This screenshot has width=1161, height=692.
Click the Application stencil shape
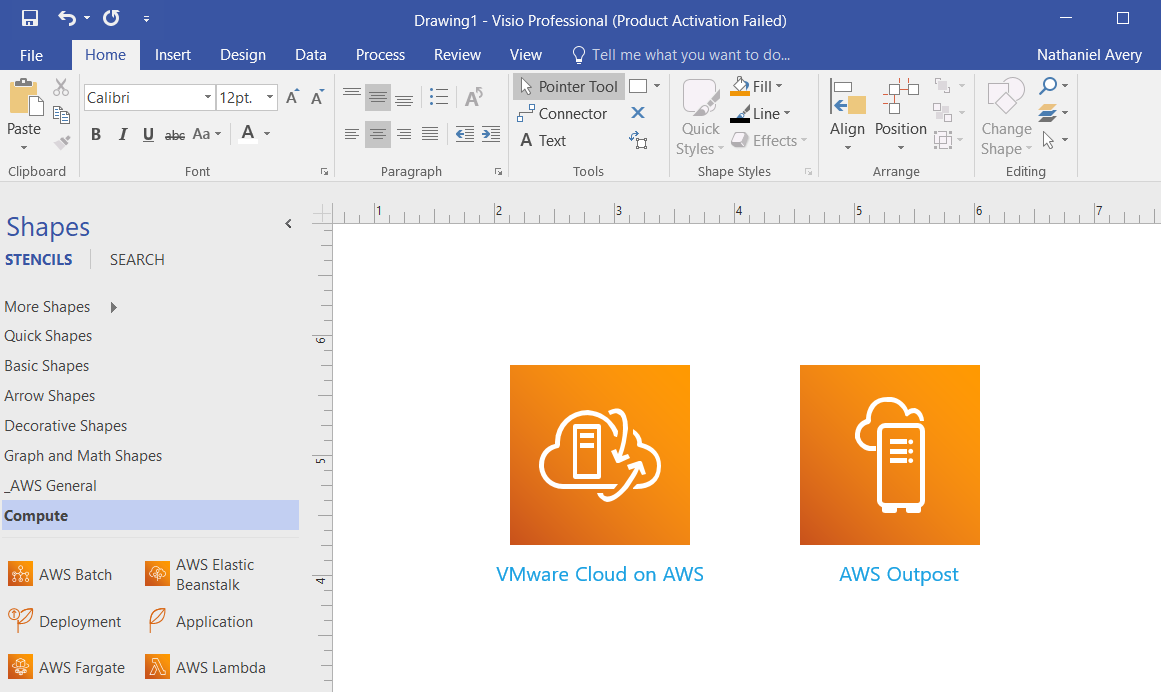199,621
